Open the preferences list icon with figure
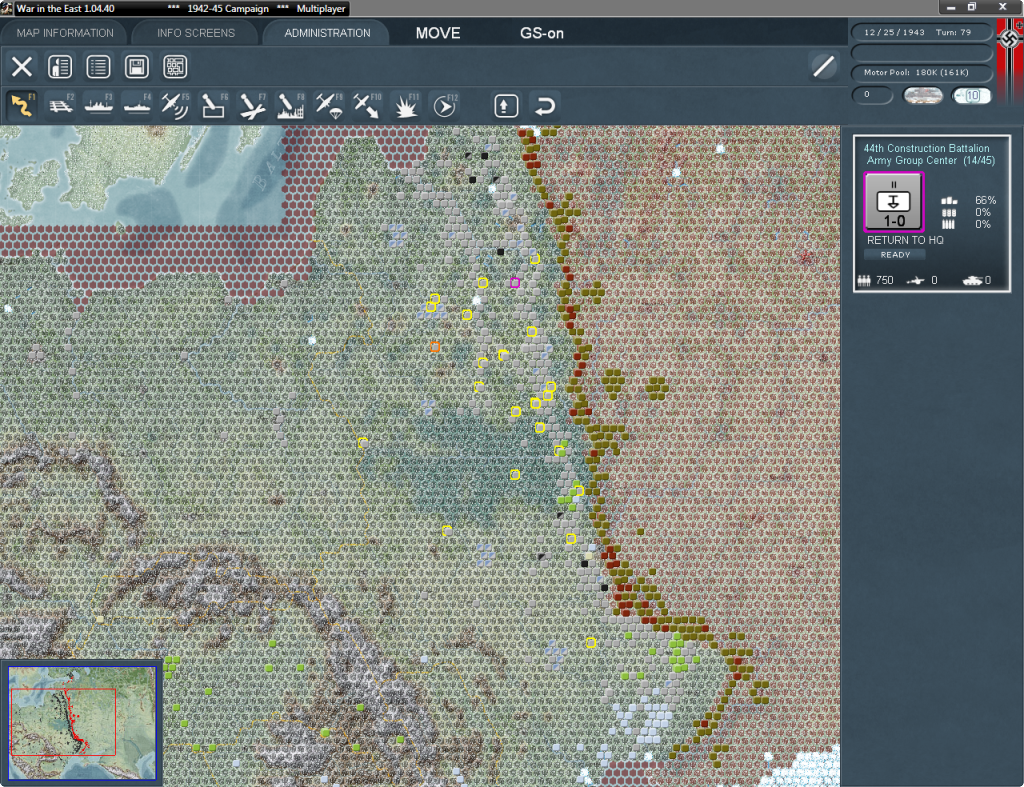This screenshot has width=1024, height=787. (x=60, y=67)
